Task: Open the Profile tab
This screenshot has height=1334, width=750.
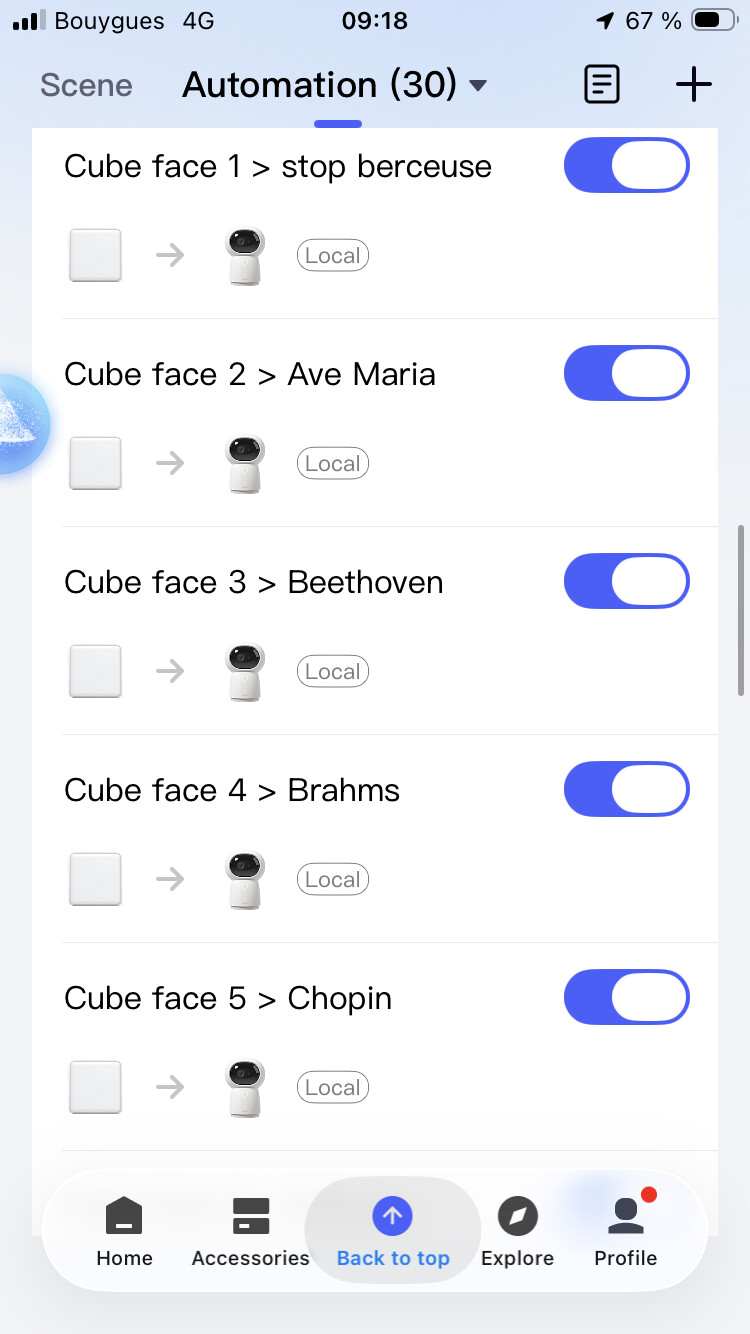Action: pos(626,1231)
